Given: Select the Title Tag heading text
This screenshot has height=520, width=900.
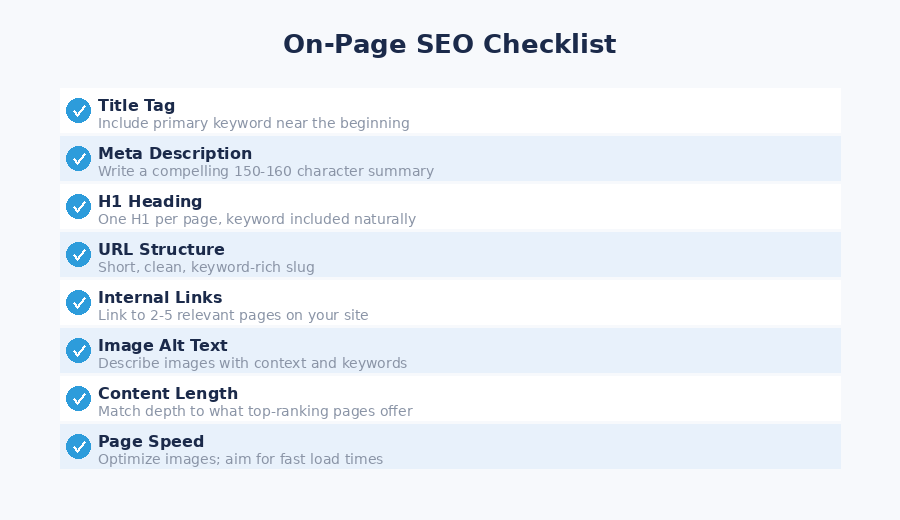Looking at the screenshot, I should (136, 105).
